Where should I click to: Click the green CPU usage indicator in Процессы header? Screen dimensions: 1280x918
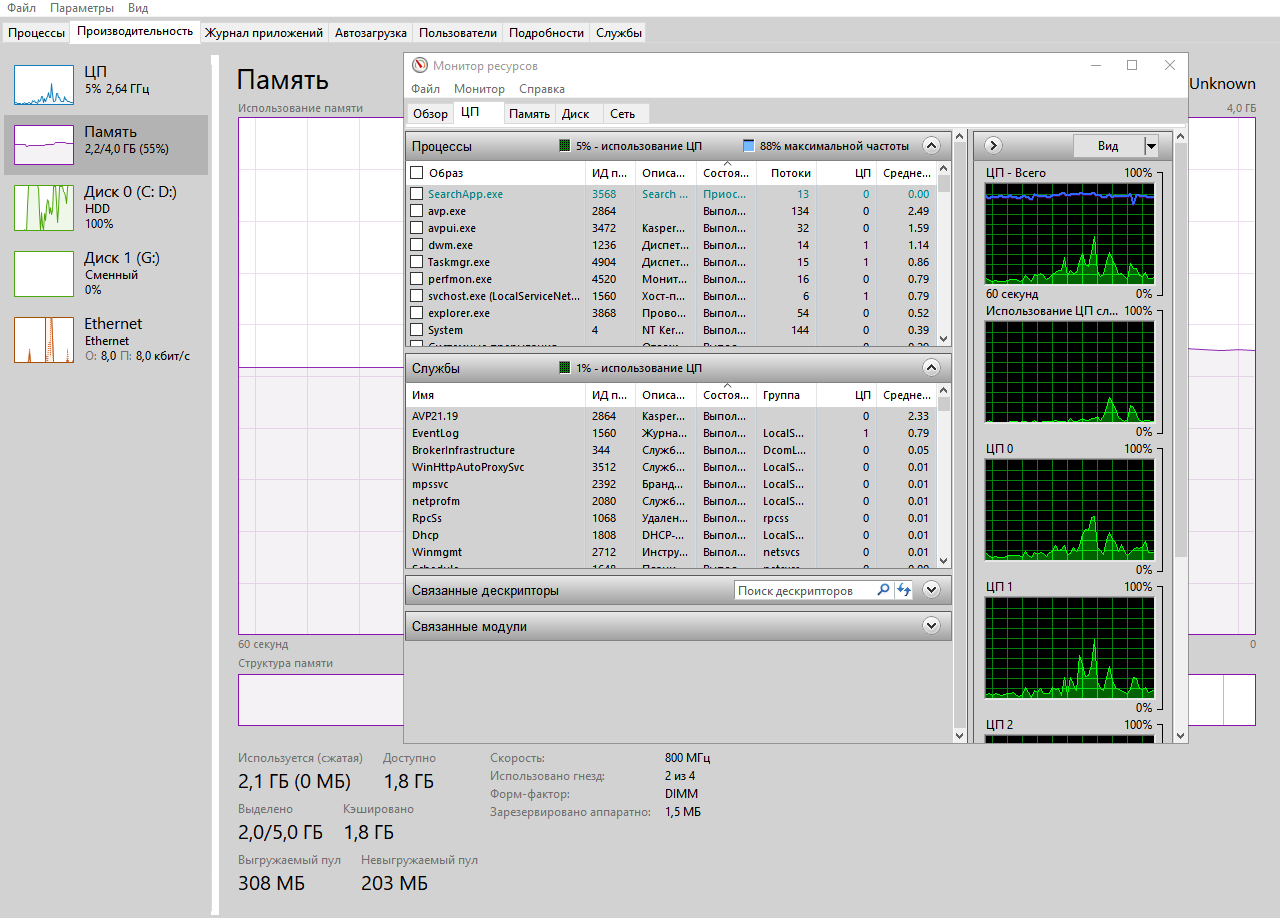[564, 146]
